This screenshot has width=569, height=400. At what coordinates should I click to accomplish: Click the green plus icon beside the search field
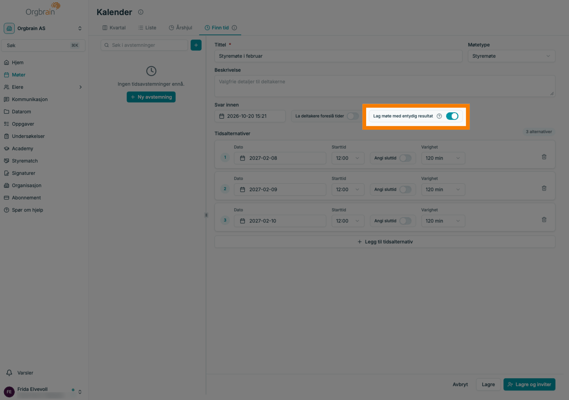[196, 45]
